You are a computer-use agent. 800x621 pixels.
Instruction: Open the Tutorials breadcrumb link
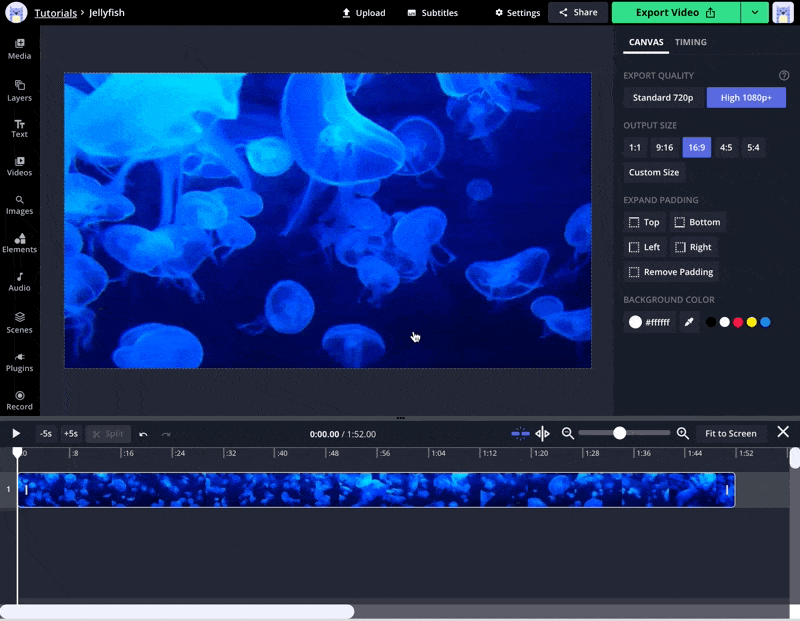point(55,14)
